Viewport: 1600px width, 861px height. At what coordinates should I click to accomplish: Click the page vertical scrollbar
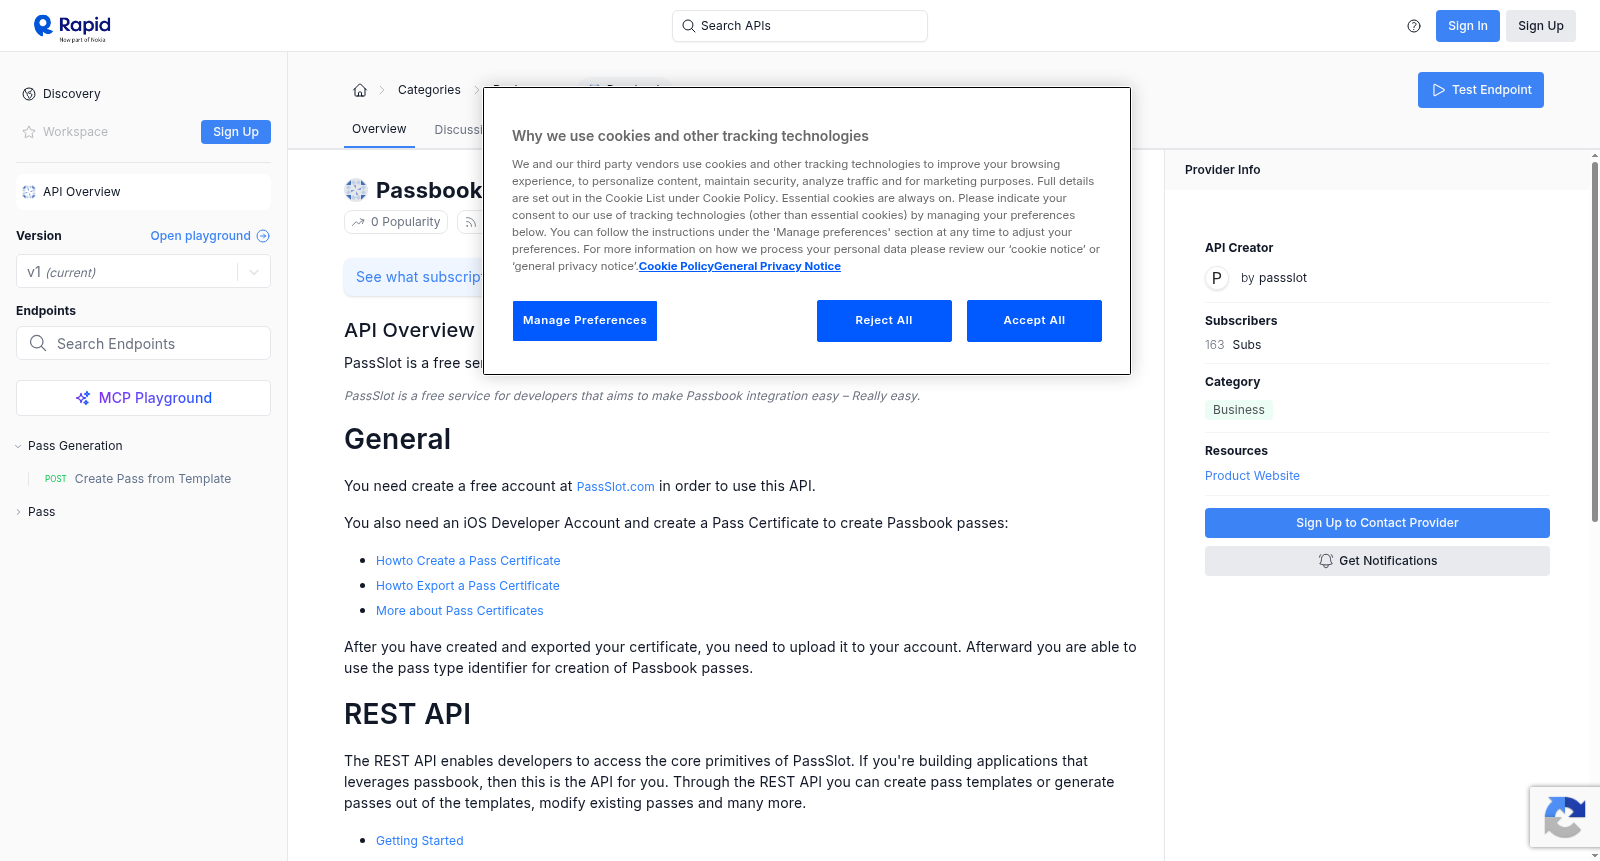pos(1594,340)
